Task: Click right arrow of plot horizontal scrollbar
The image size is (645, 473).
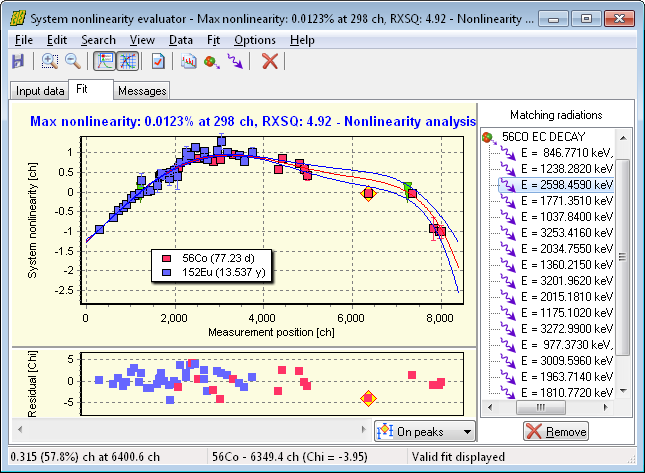Action: click(363, 429)
